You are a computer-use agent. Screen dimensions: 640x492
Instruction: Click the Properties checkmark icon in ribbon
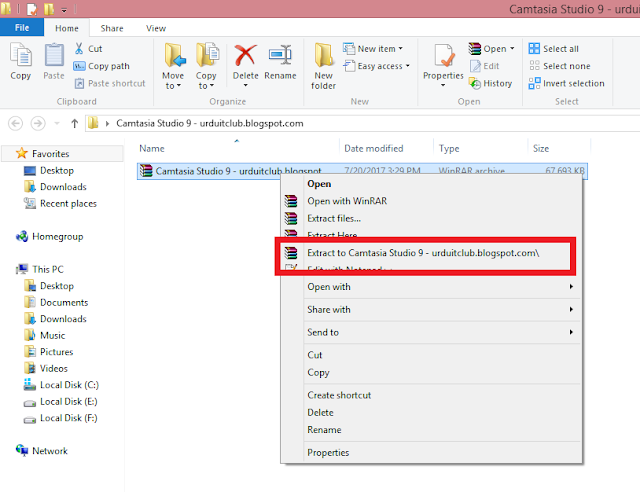click(x=444, y=56)
